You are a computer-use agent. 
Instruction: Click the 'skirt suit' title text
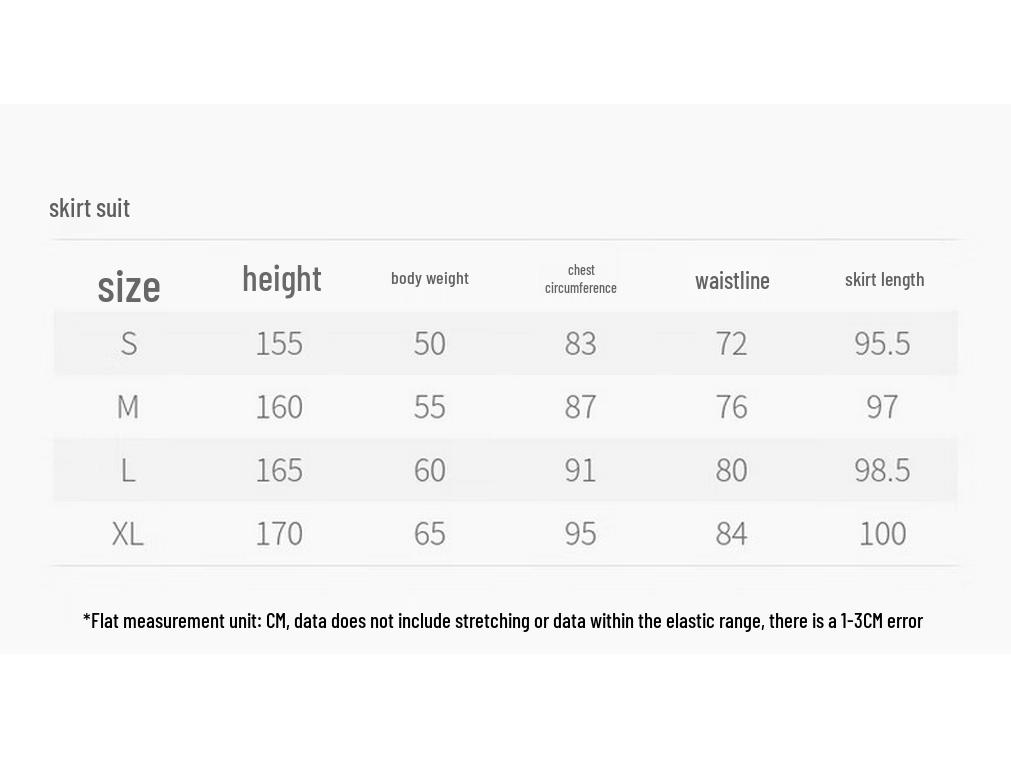pos(90,208)
